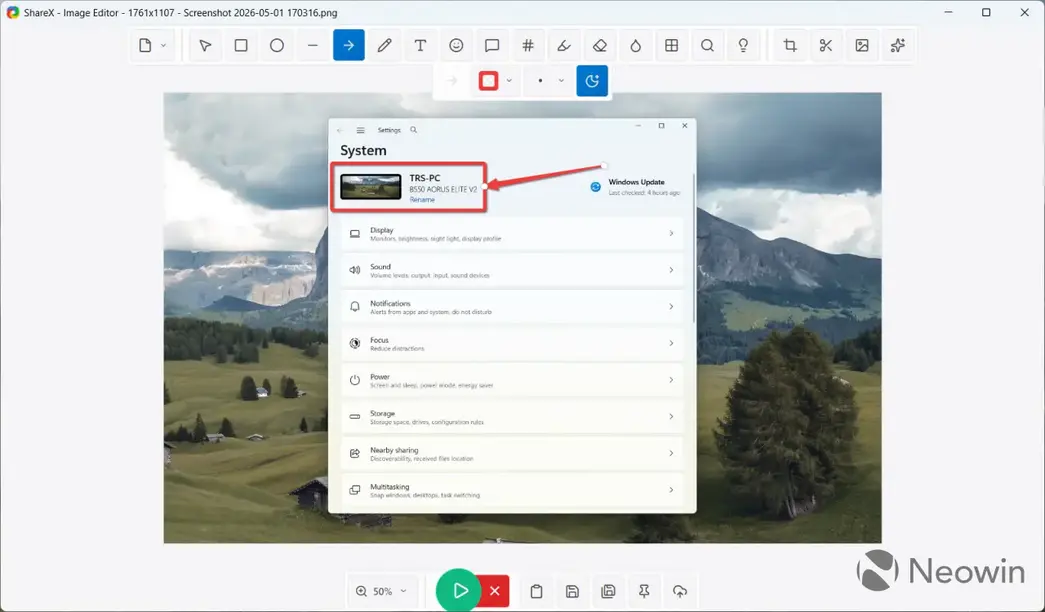This screenshot has height=612, width=1045.
Task: Select the Pixelate grid tool
Action: (672, 45)
